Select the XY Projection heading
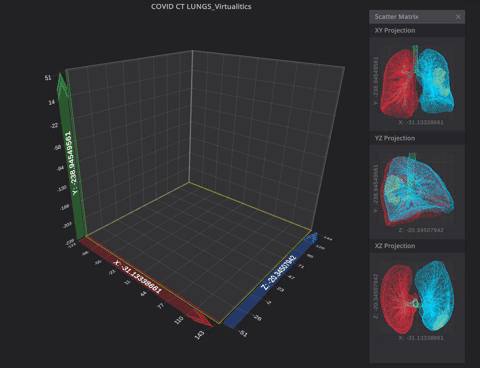This screenshot has height=368, width=480. [395, 30]
